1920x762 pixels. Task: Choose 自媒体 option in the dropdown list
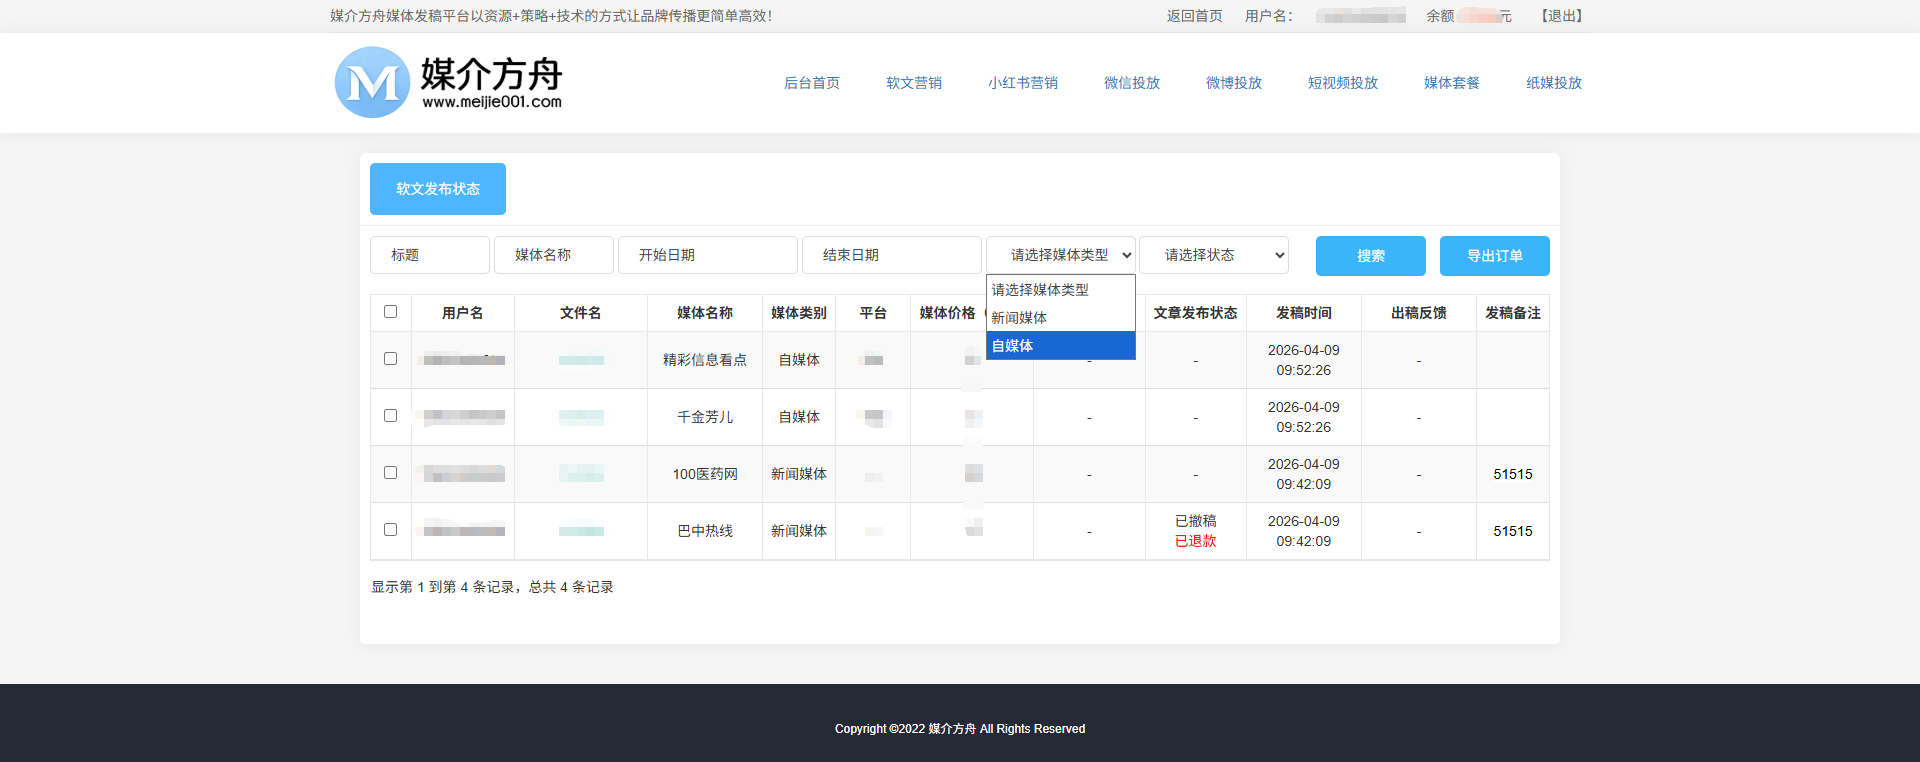(1060, 346)
